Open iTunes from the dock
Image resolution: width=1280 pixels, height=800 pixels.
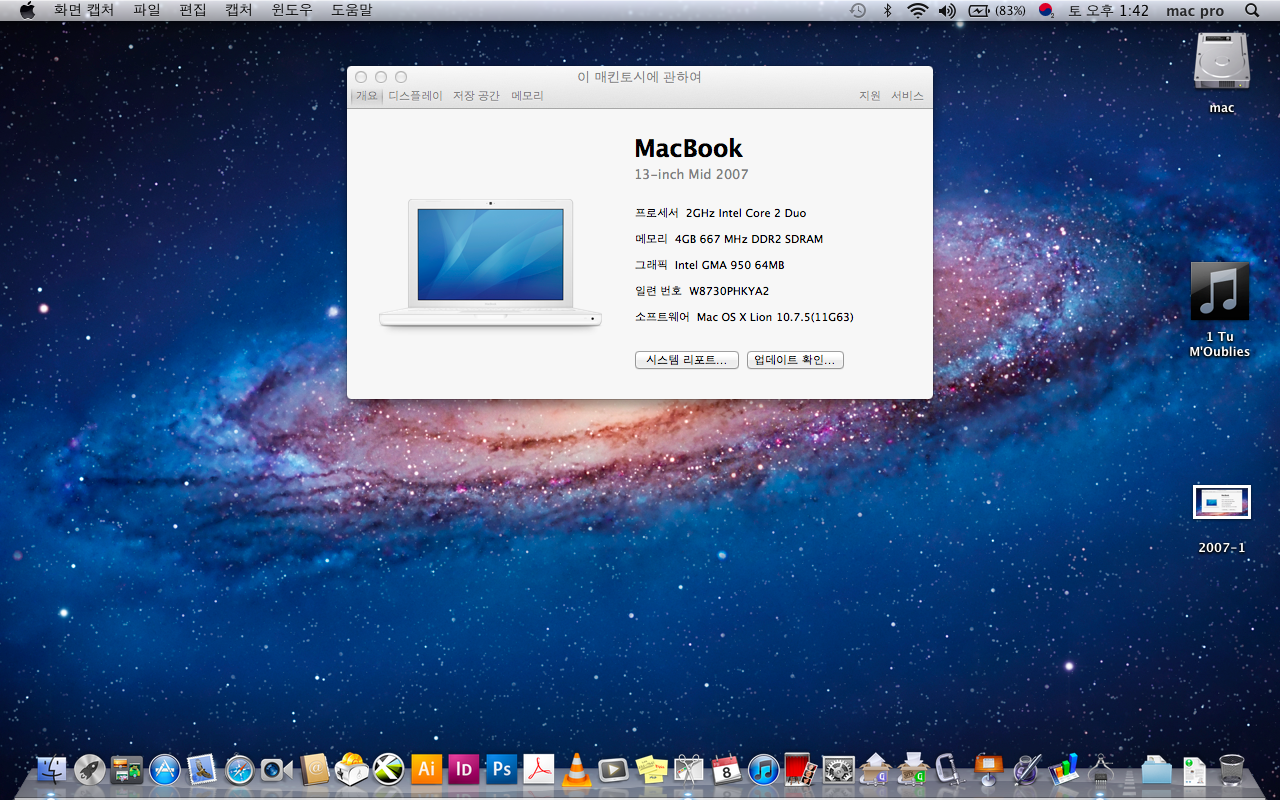click(x=763, y=769)
